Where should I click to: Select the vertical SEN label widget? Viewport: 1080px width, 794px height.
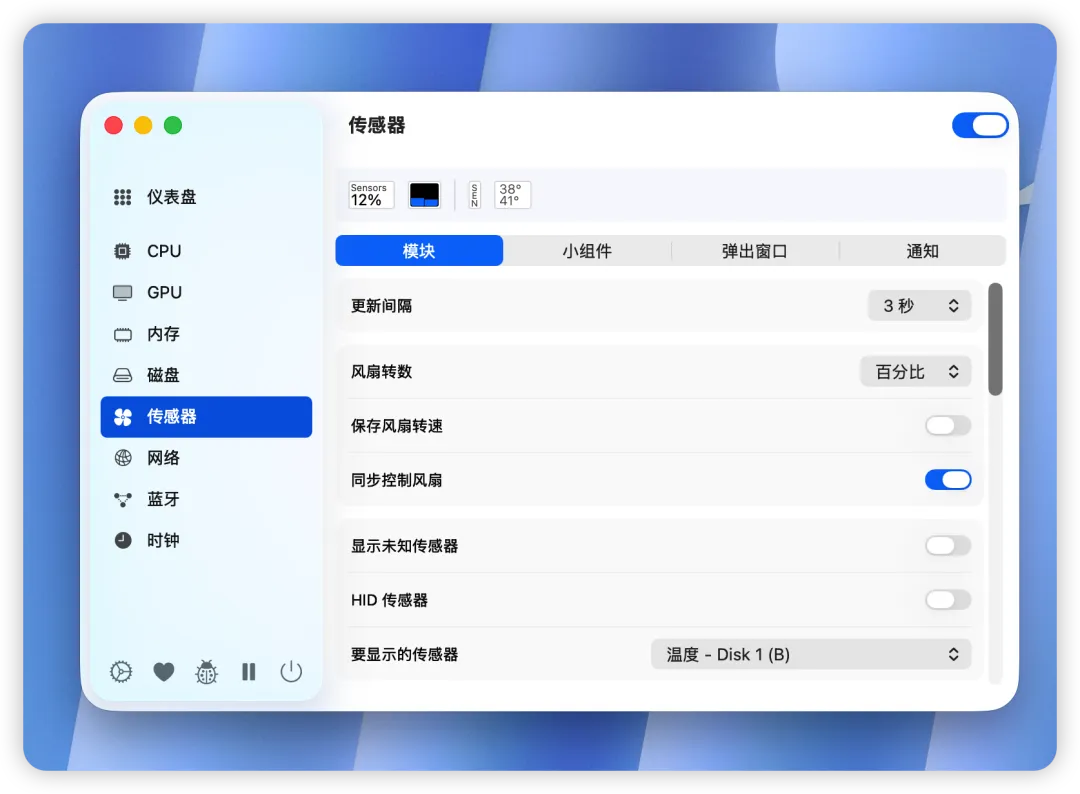(475, 195)
